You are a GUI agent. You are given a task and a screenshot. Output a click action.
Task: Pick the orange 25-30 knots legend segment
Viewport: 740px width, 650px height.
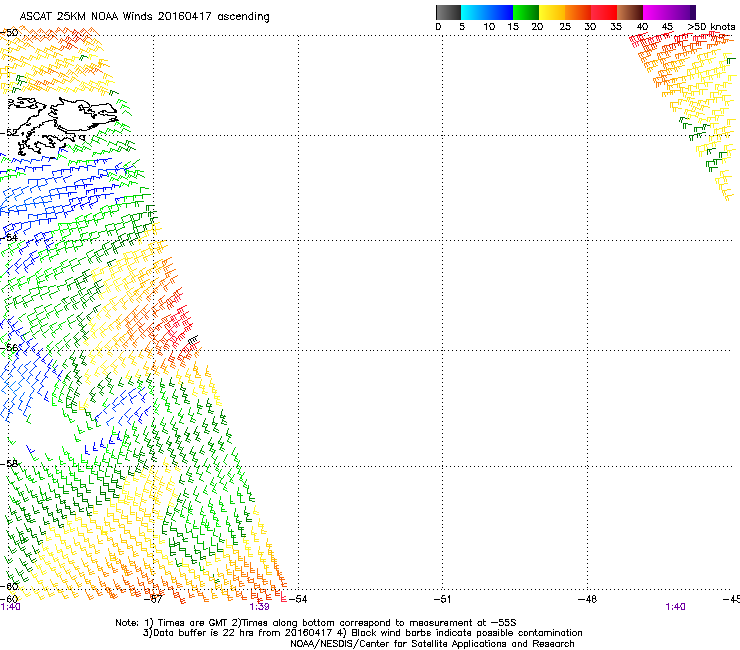click(x=578, y=12)
